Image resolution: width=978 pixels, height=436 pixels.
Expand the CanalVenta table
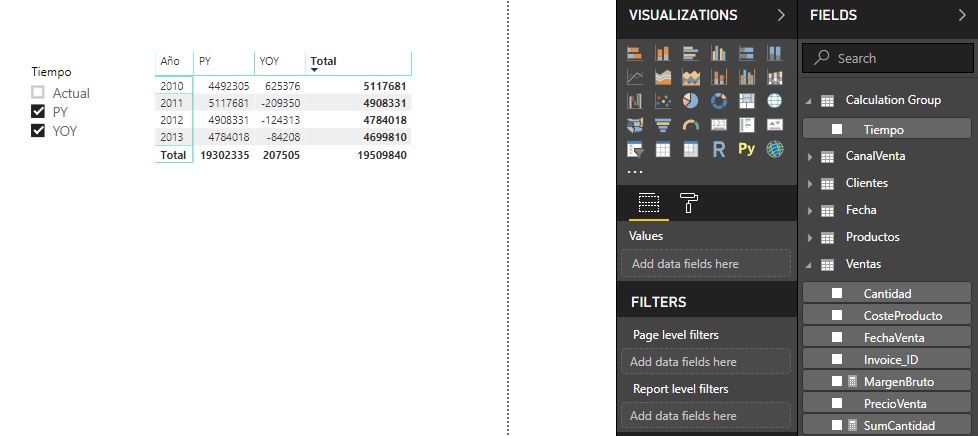(810, 157)
